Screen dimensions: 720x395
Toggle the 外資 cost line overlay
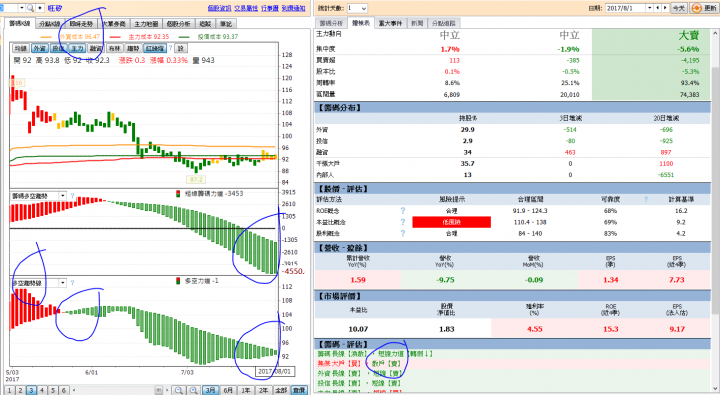point(39,48)
